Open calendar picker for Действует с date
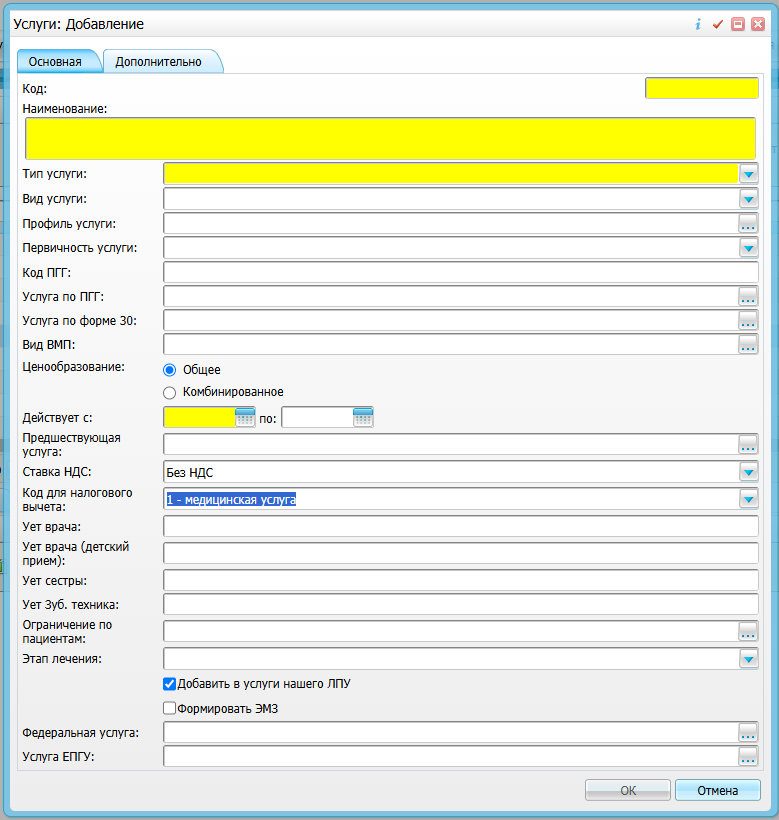779x820 pixels. coord(245,417)
